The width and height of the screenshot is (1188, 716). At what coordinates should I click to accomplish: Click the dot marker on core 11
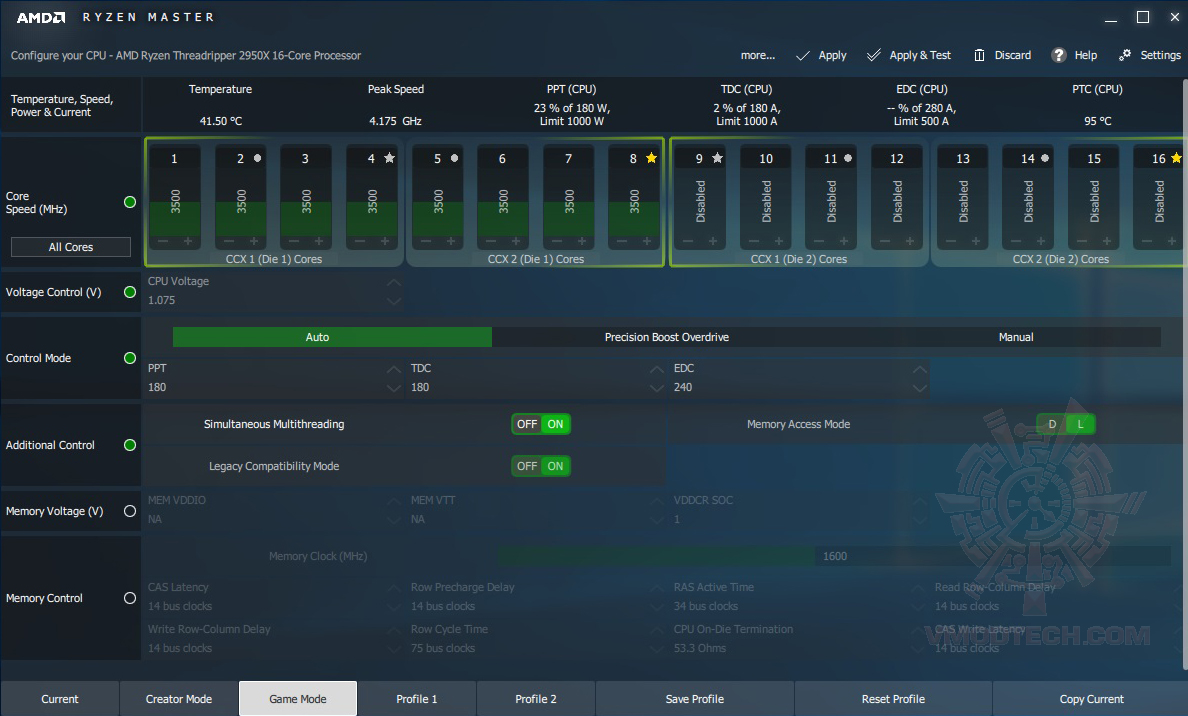click(x=848, y=158)
